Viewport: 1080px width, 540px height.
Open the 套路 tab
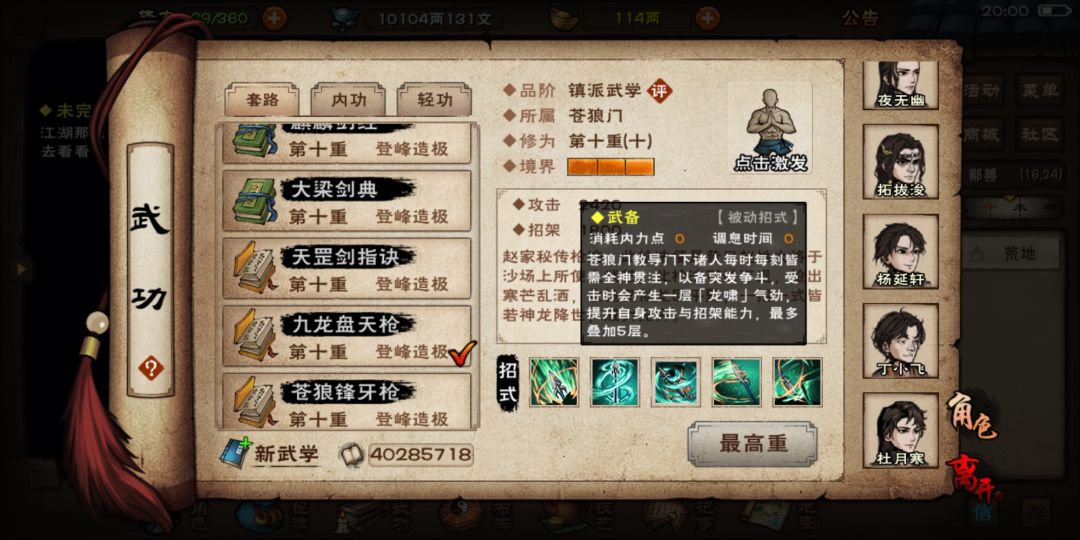coord(262,100)
